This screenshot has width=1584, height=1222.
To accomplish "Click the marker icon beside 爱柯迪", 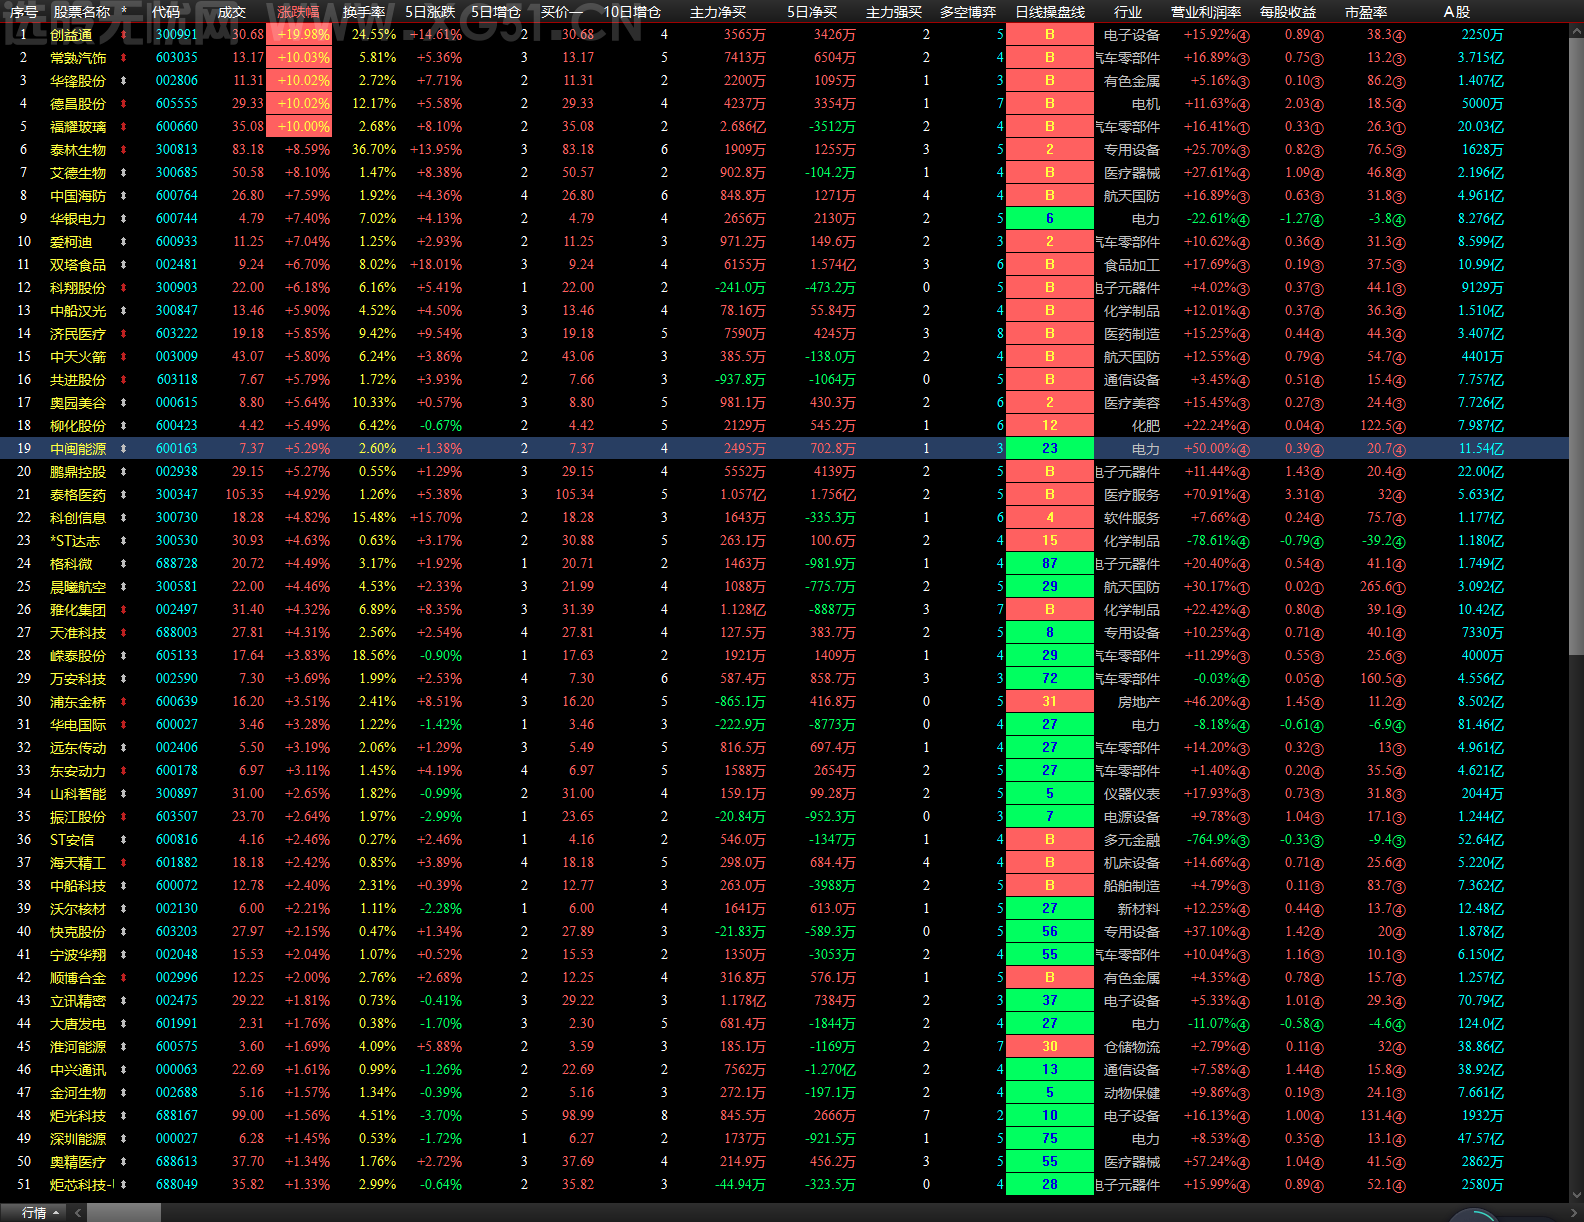I will coord(124,242).
